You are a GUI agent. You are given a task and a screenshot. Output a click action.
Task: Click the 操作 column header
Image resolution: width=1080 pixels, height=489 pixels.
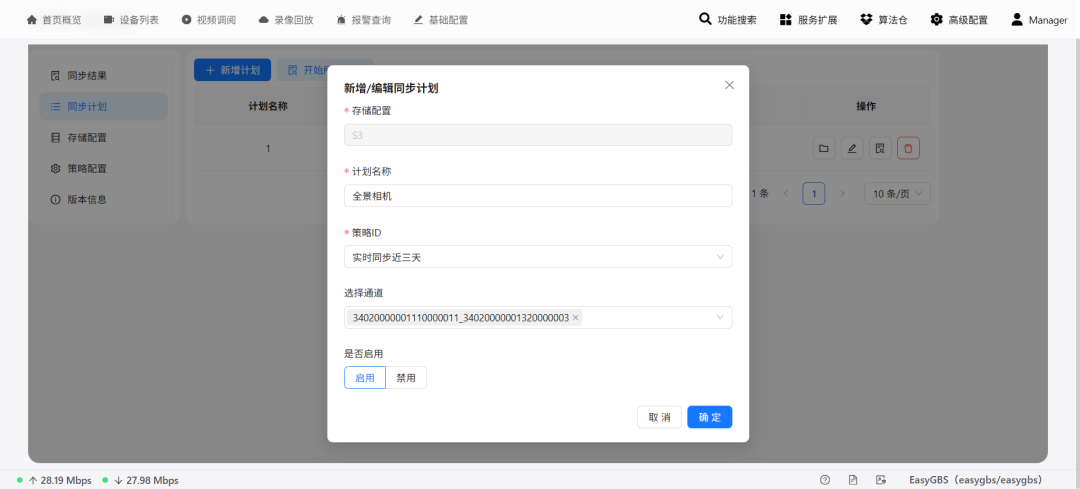click(x=866, y=107)
